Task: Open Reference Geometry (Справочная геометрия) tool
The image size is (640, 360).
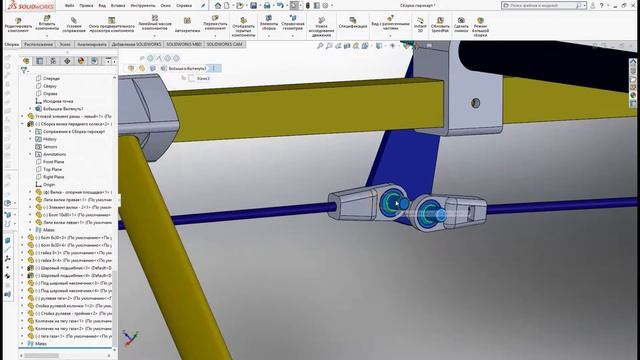Action: coord(293,23)
